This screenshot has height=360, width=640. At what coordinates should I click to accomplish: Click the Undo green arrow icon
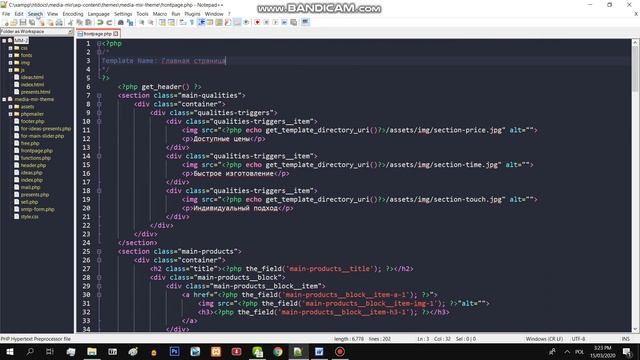(100, 22)
